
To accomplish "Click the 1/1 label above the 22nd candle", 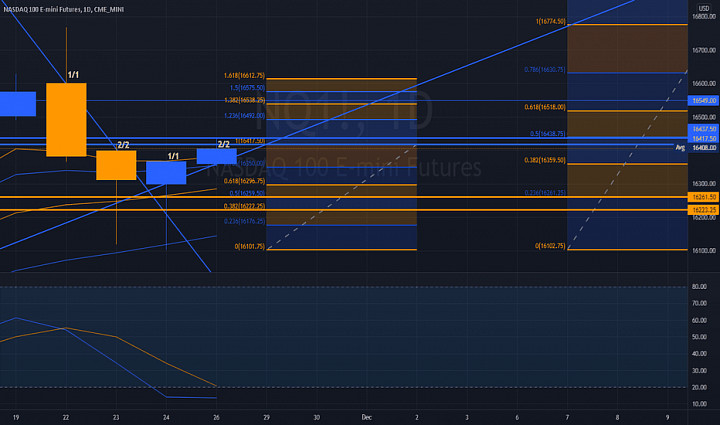I will click(73, 75).
